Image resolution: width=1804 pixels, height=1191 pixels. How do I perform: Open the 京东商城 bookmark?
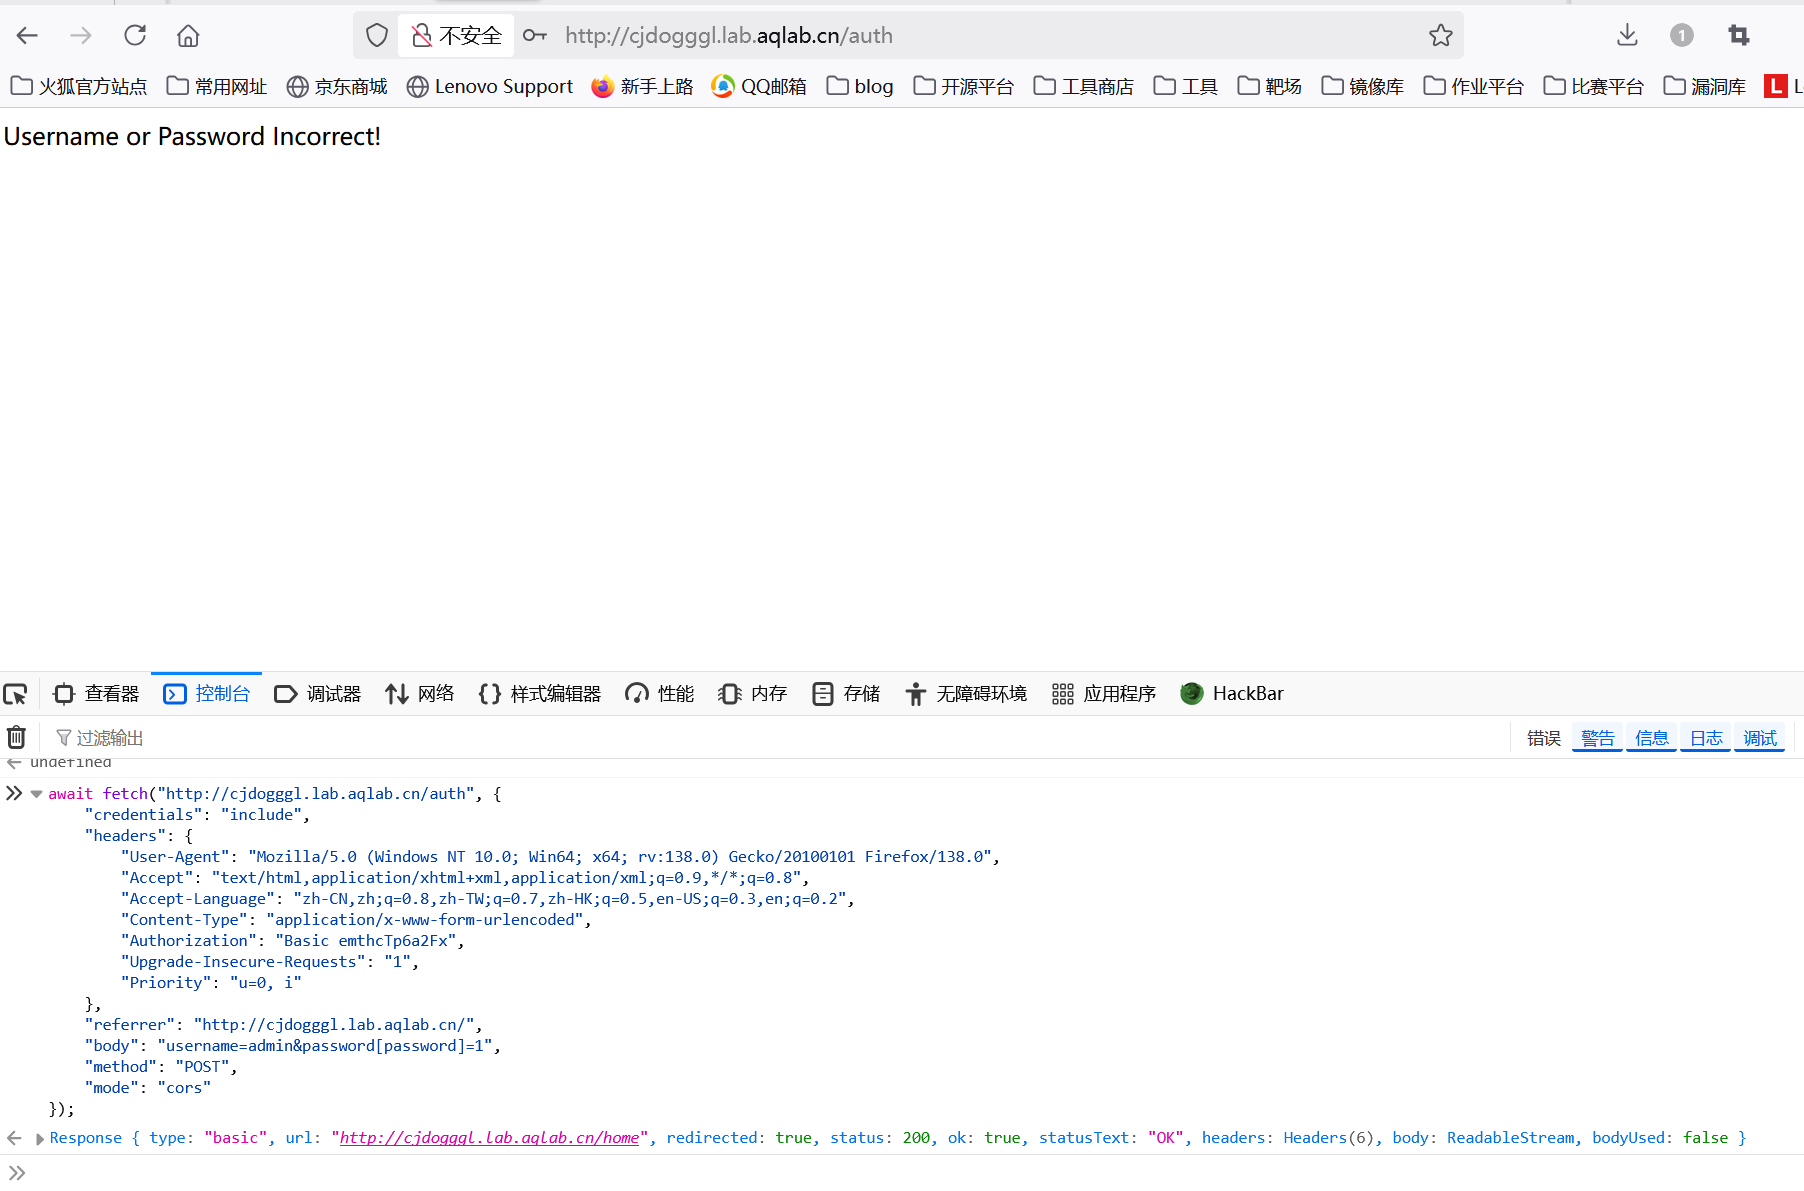pos(337,87)
